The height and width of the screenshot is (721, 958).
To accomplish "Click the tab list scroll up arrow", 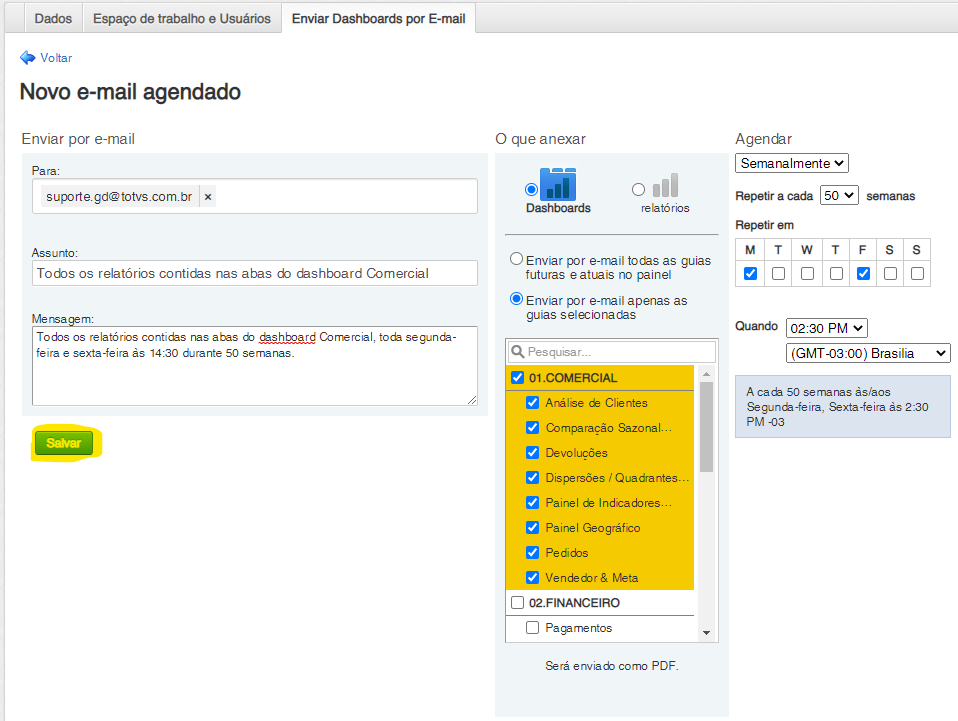I will 706,373.
